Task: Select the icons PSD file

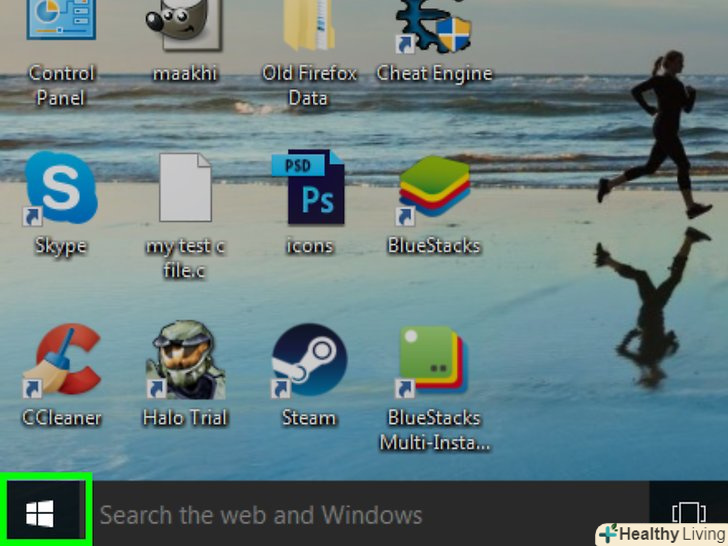Action: (x=309, y=187)
